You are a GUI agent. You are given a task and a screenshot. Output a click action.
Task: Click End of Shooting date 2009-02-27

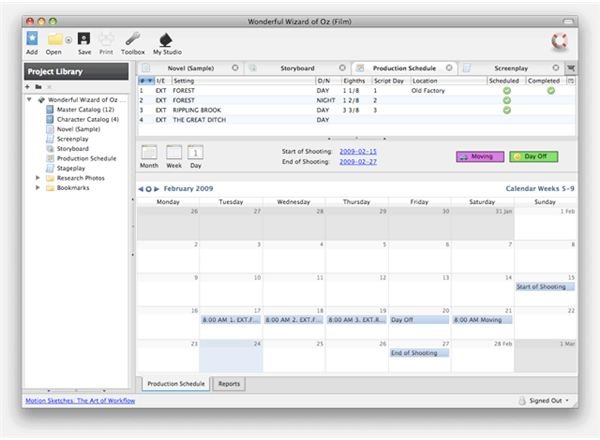click(x=358, y=162)
